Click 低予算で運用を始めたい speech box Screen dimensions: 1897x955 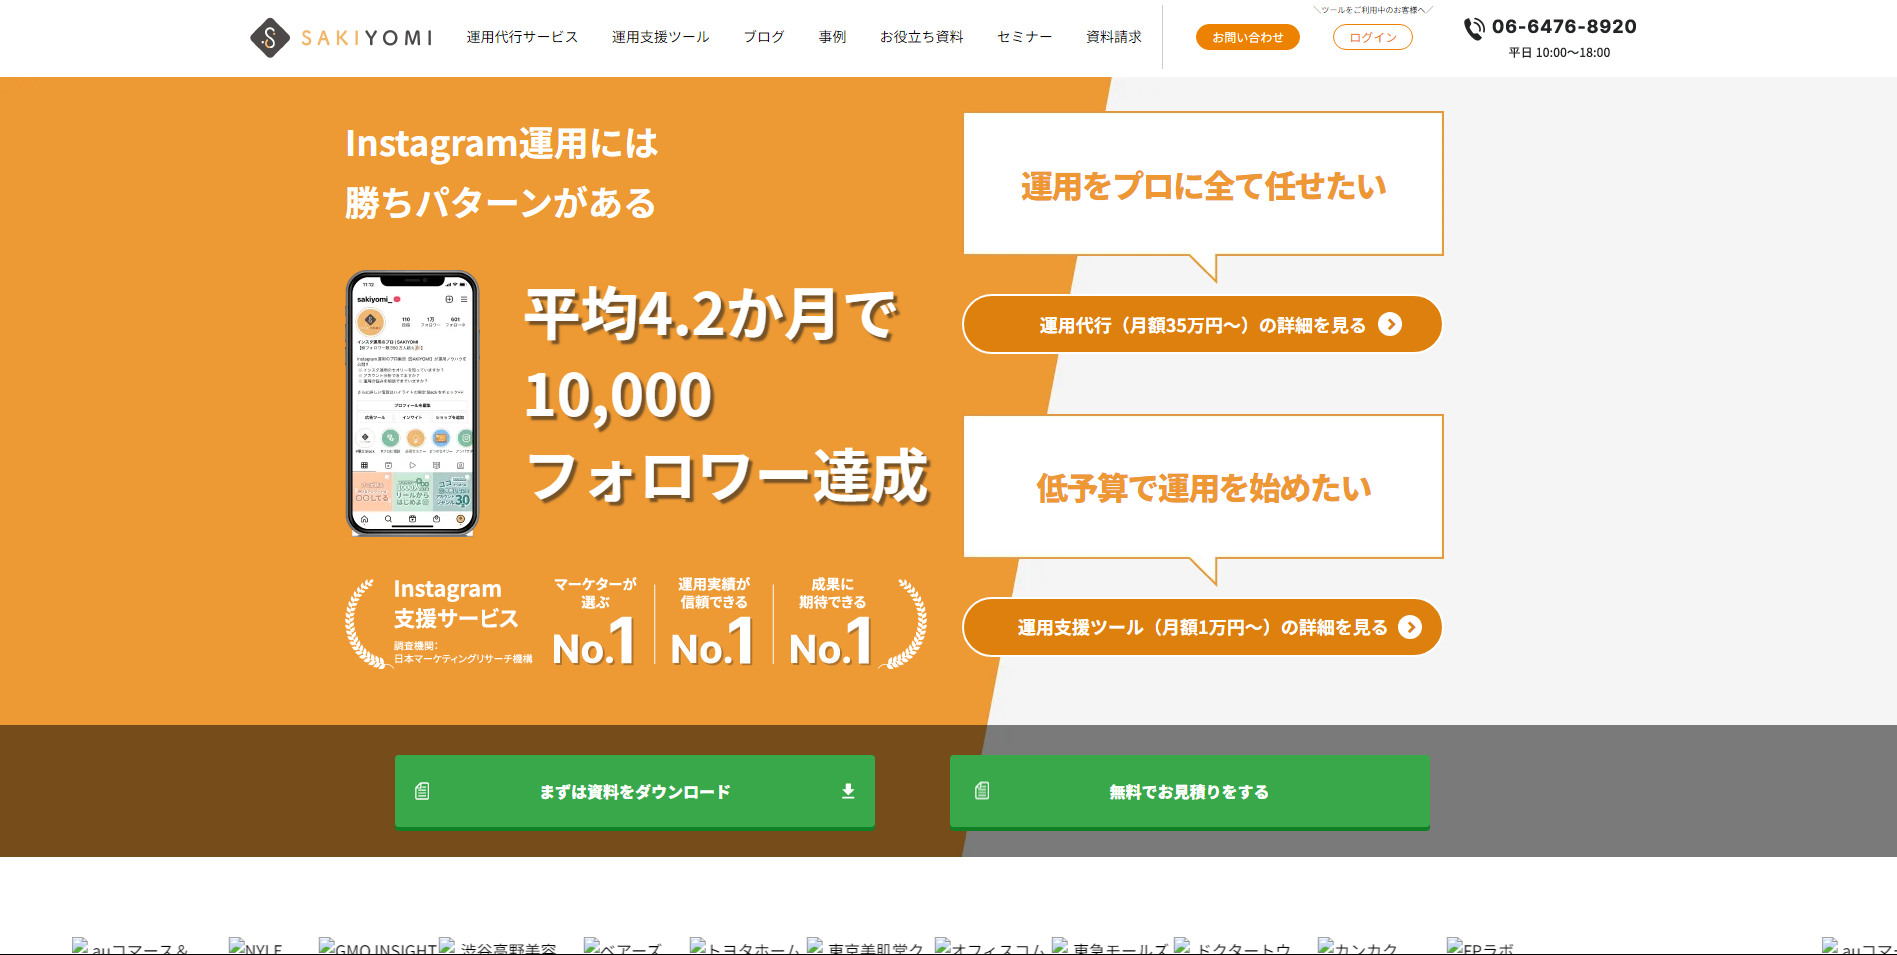pos(1203,487)
